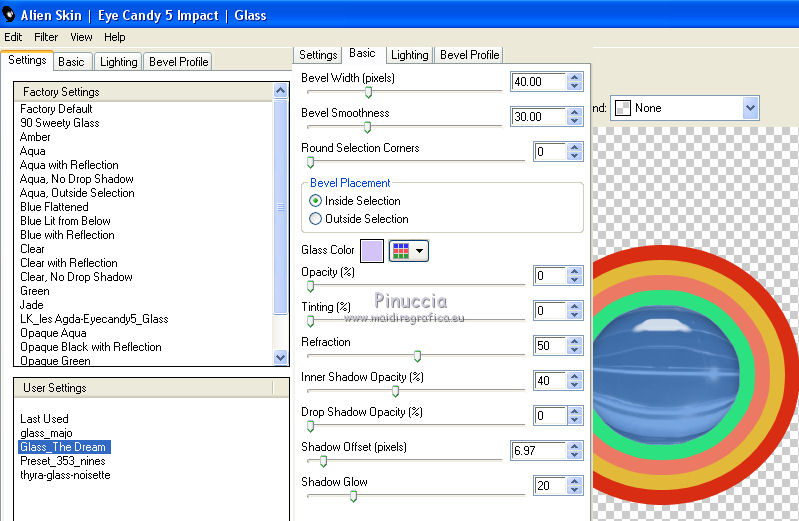The width and height of the screenshot is (799, 521).
Task: Increase Bevel Width with up arrow
Action: pos(575,77)
